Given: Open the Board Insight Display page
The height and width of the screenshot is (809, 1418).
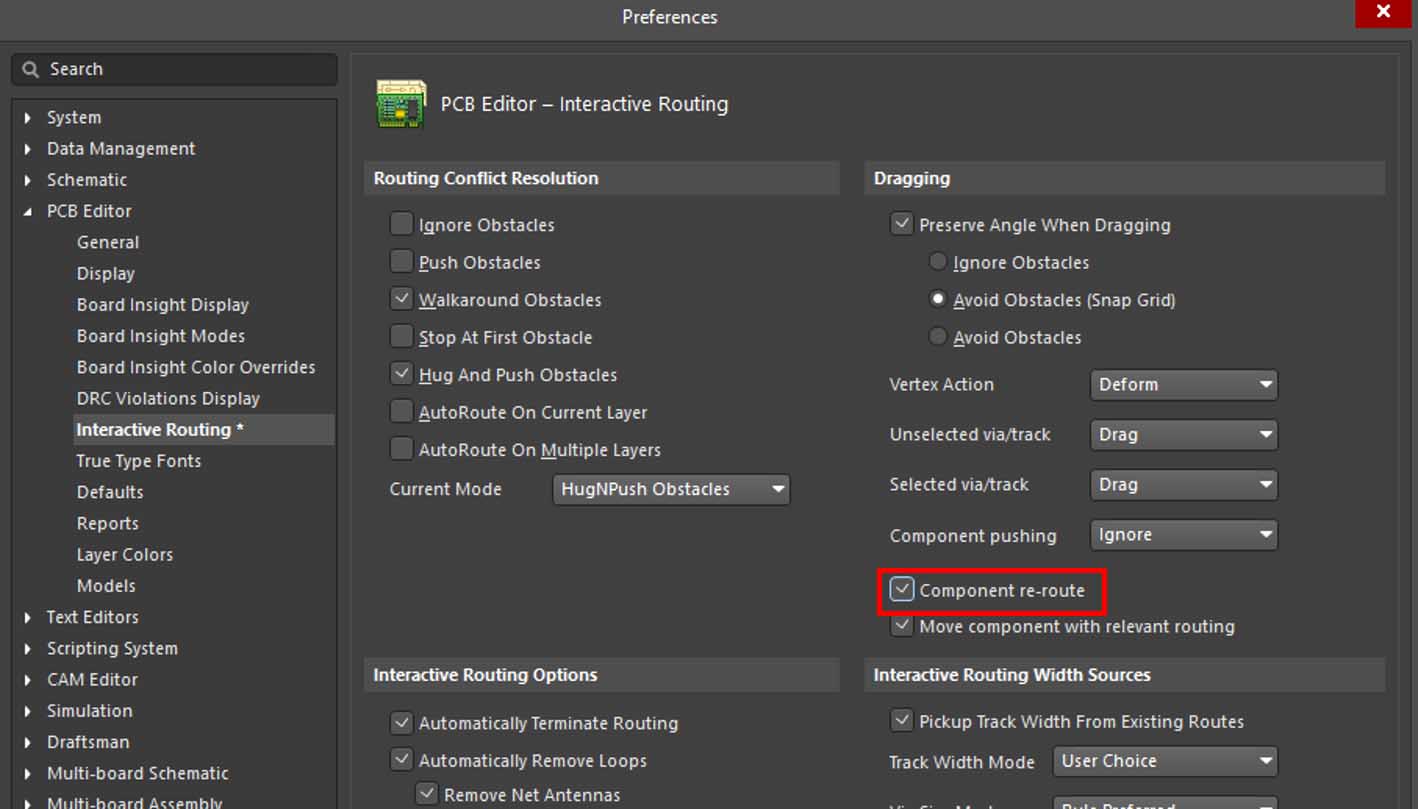Looking at the screenshot, I should (x=162, y=305).
